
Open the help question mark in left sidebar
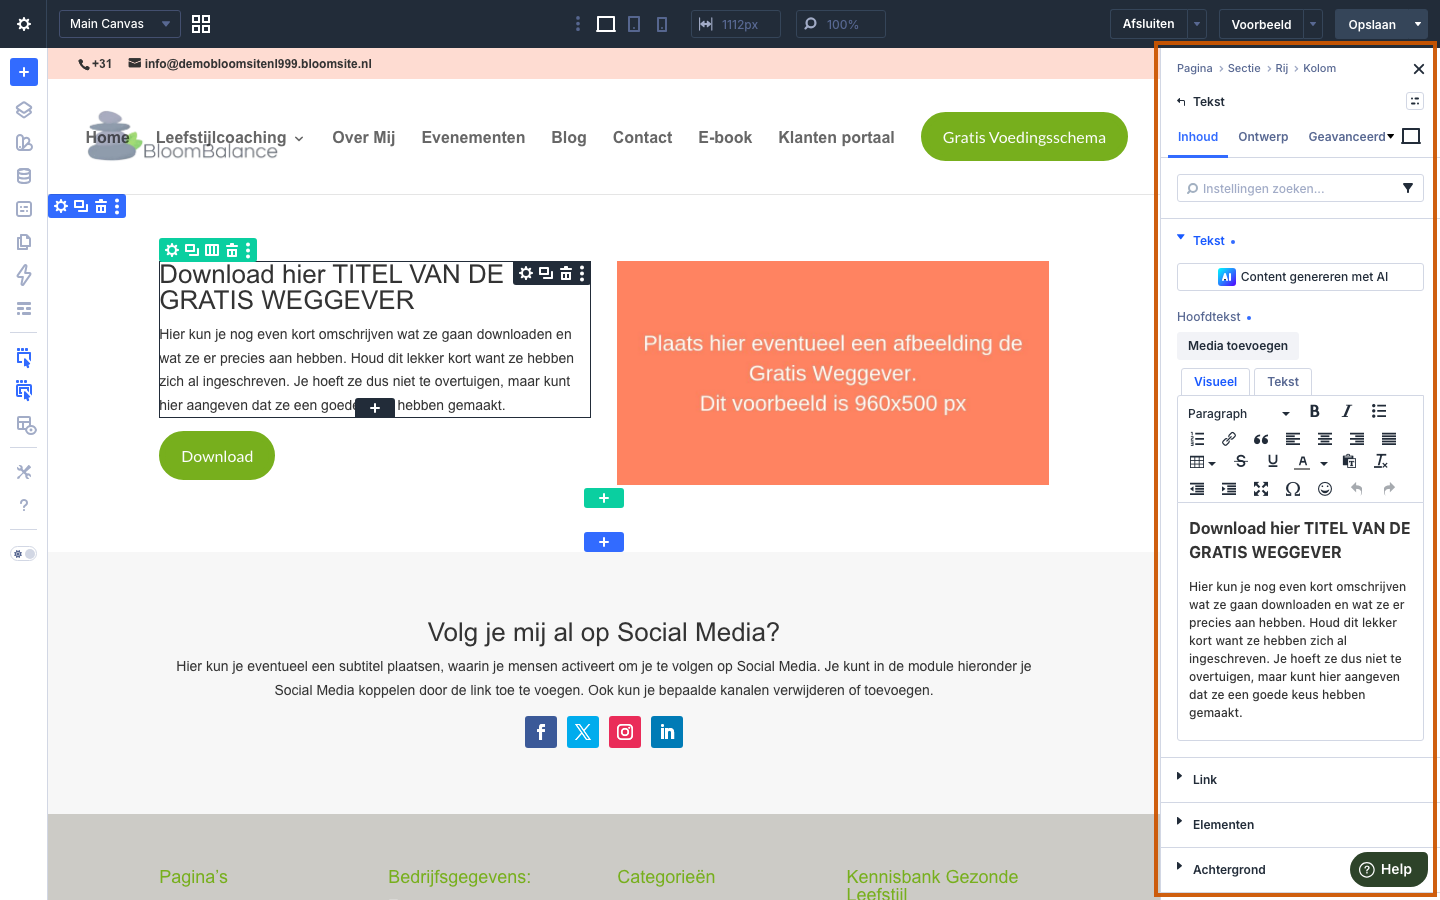24,505
